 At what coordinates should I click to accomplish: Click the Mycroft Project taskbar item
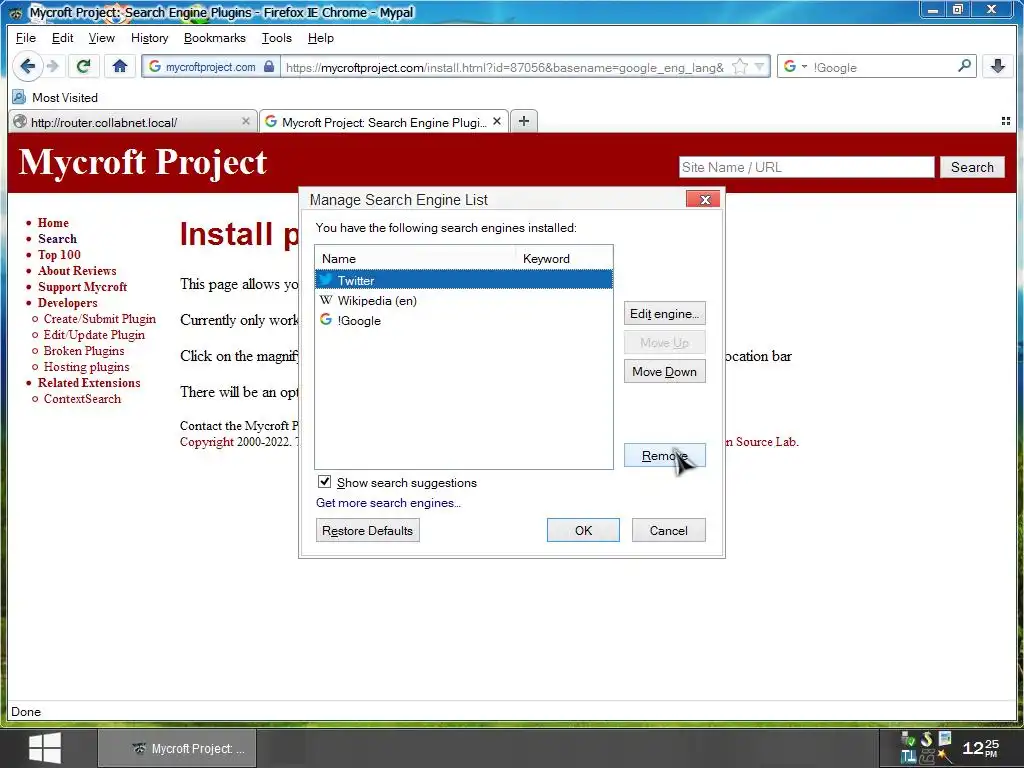point(177,748)
